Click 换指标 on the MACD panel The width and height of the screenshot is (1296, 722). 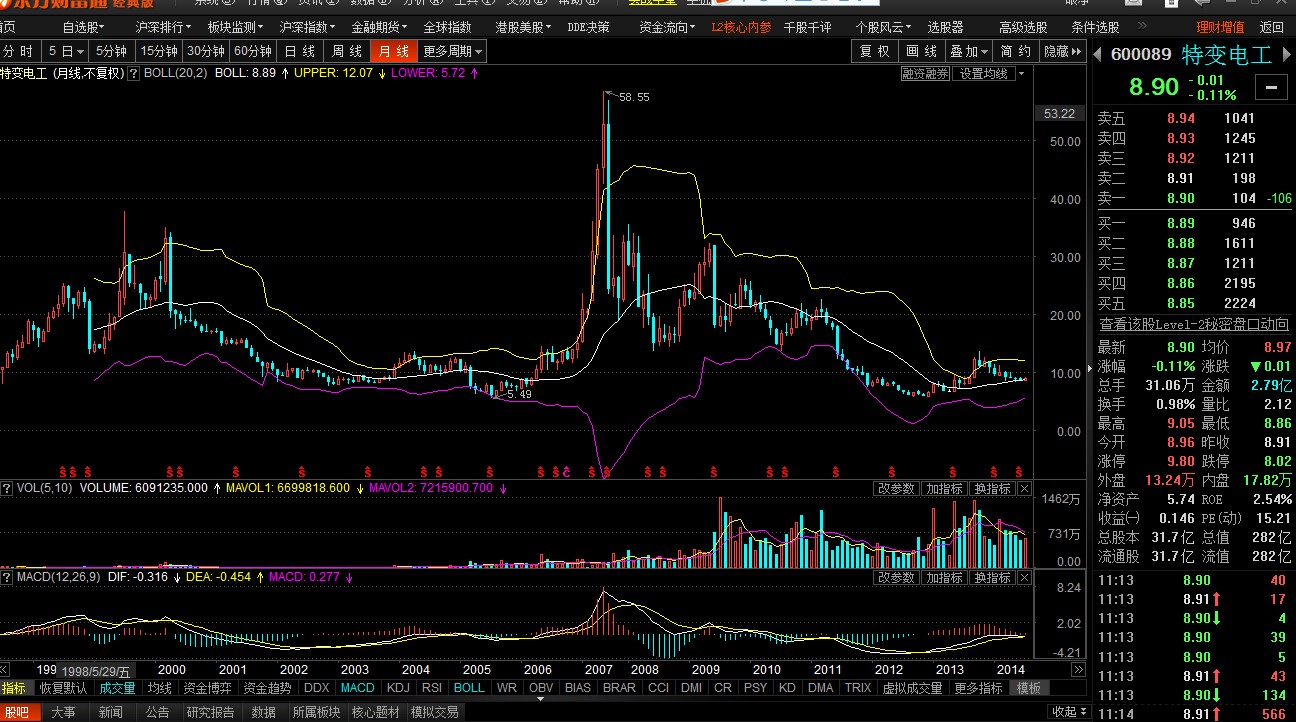point(992,577)
